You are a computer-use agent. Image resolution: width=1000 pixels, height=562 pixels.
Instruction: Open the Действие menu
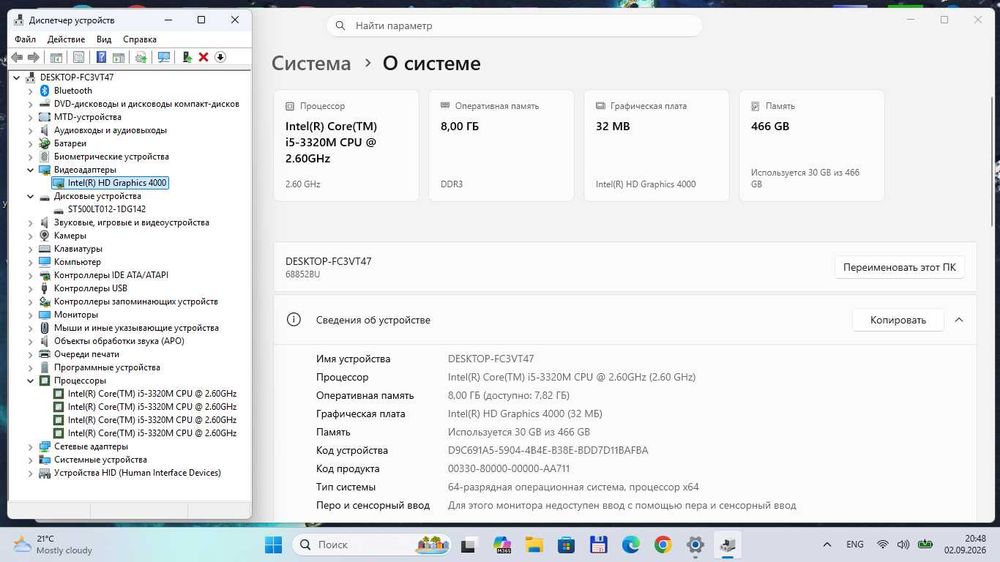pyautogui.click(x=66, y=39)
